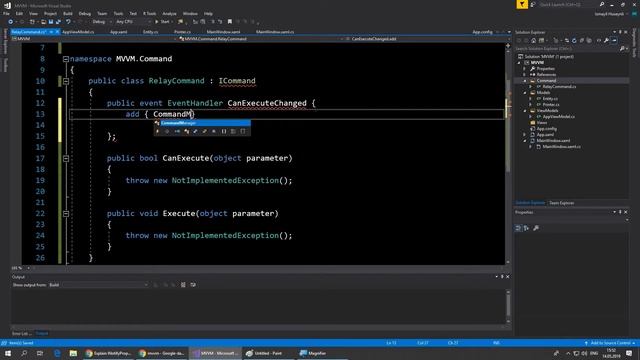
Task: Collapse the namespace MVVM.Command block
Action: tap(66, 59)
